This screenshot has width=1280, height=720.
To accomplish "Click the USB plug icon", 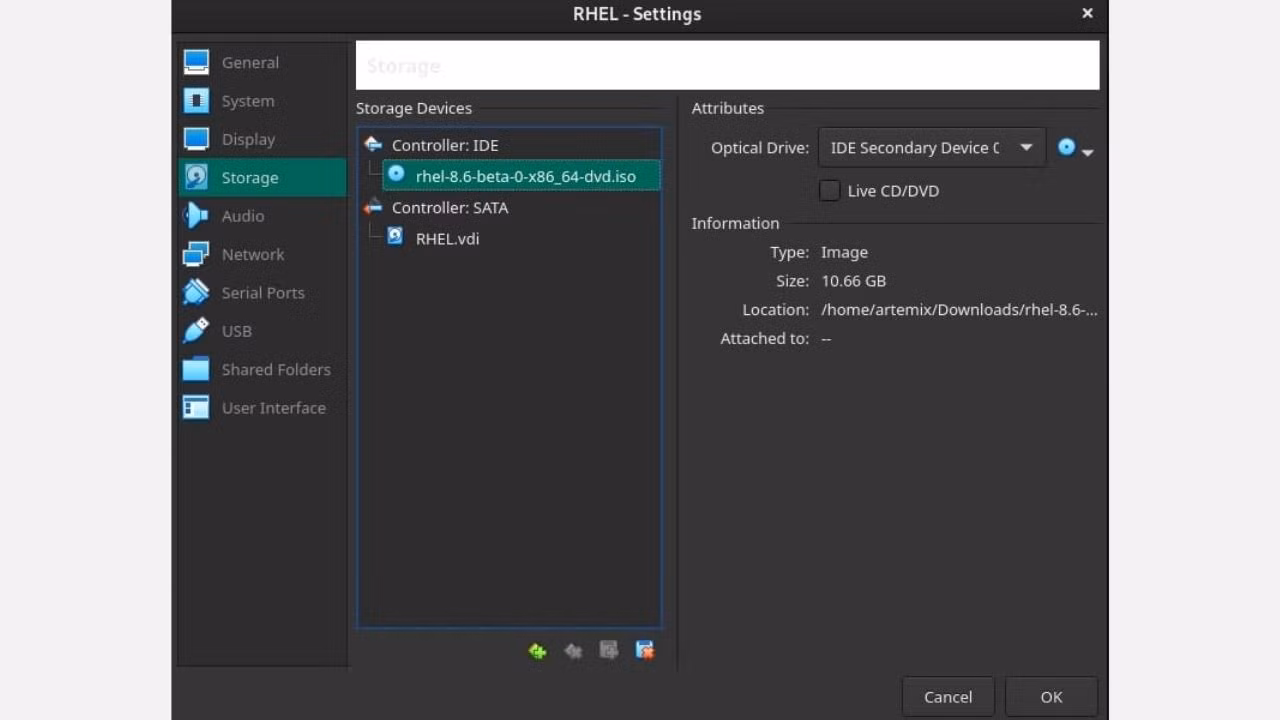I will pos(196,331).
